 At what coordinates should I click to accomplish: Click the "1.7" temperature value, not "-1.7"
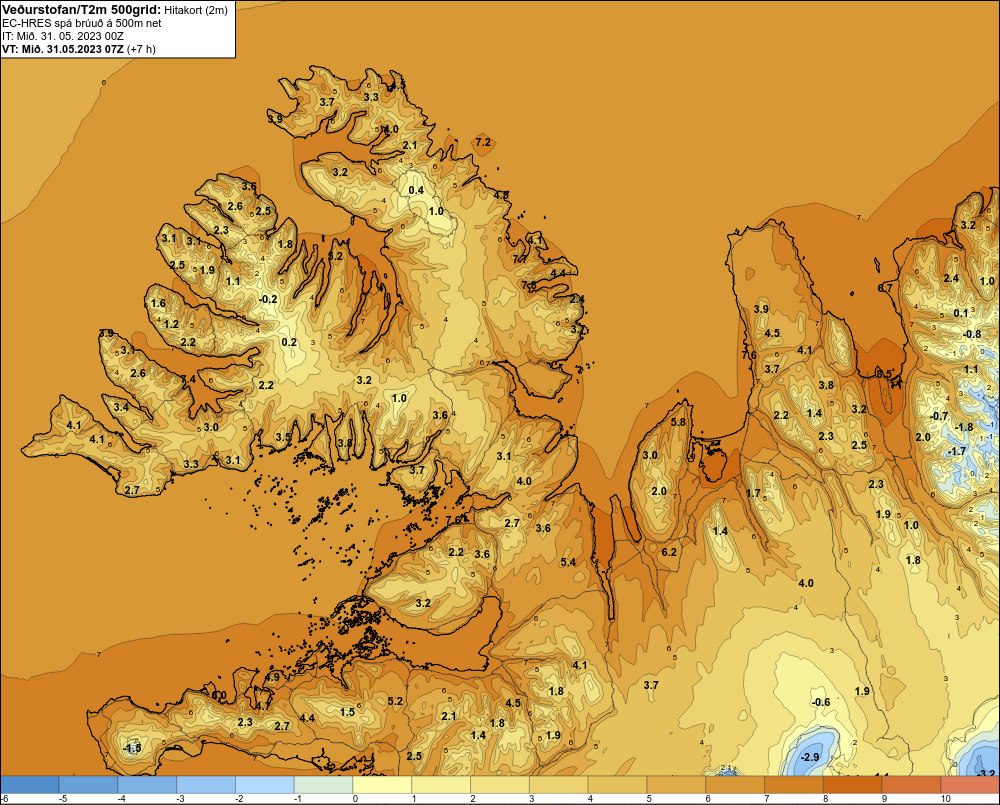[x=753, y=493]
